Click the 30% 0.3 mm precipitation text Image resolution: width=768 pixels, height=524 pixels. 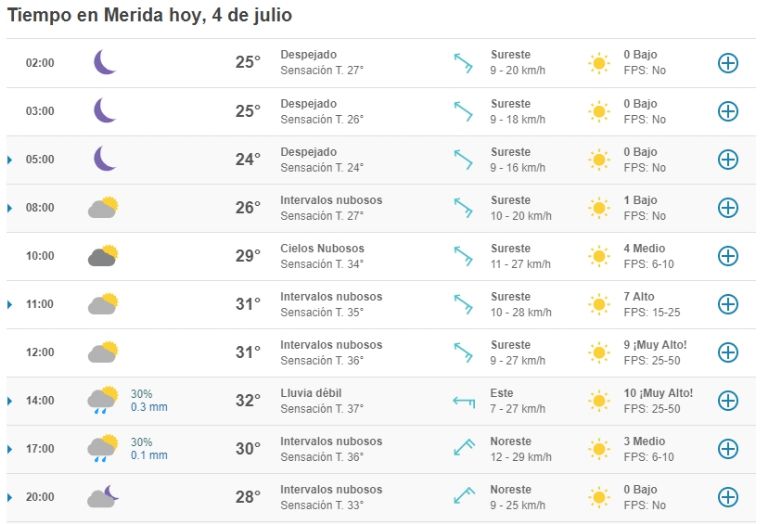pyautogui.click(x=149, y=400)
